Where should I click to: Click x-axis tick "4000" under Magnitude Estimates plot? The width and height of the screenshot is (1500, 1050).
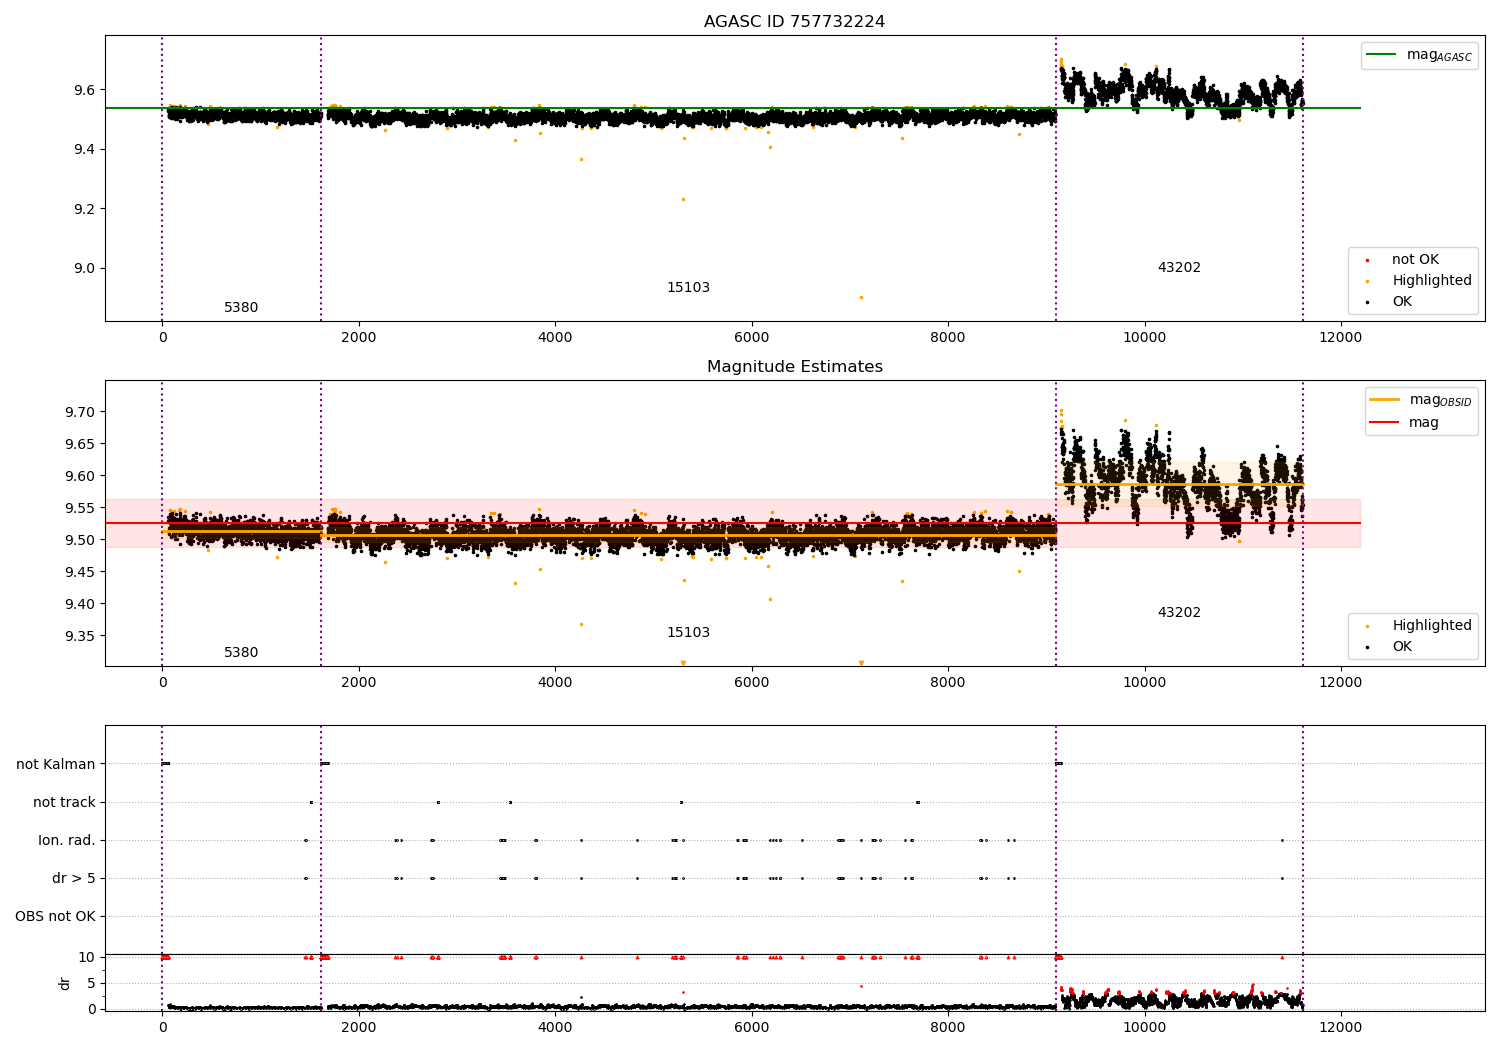tap(555, 683)
